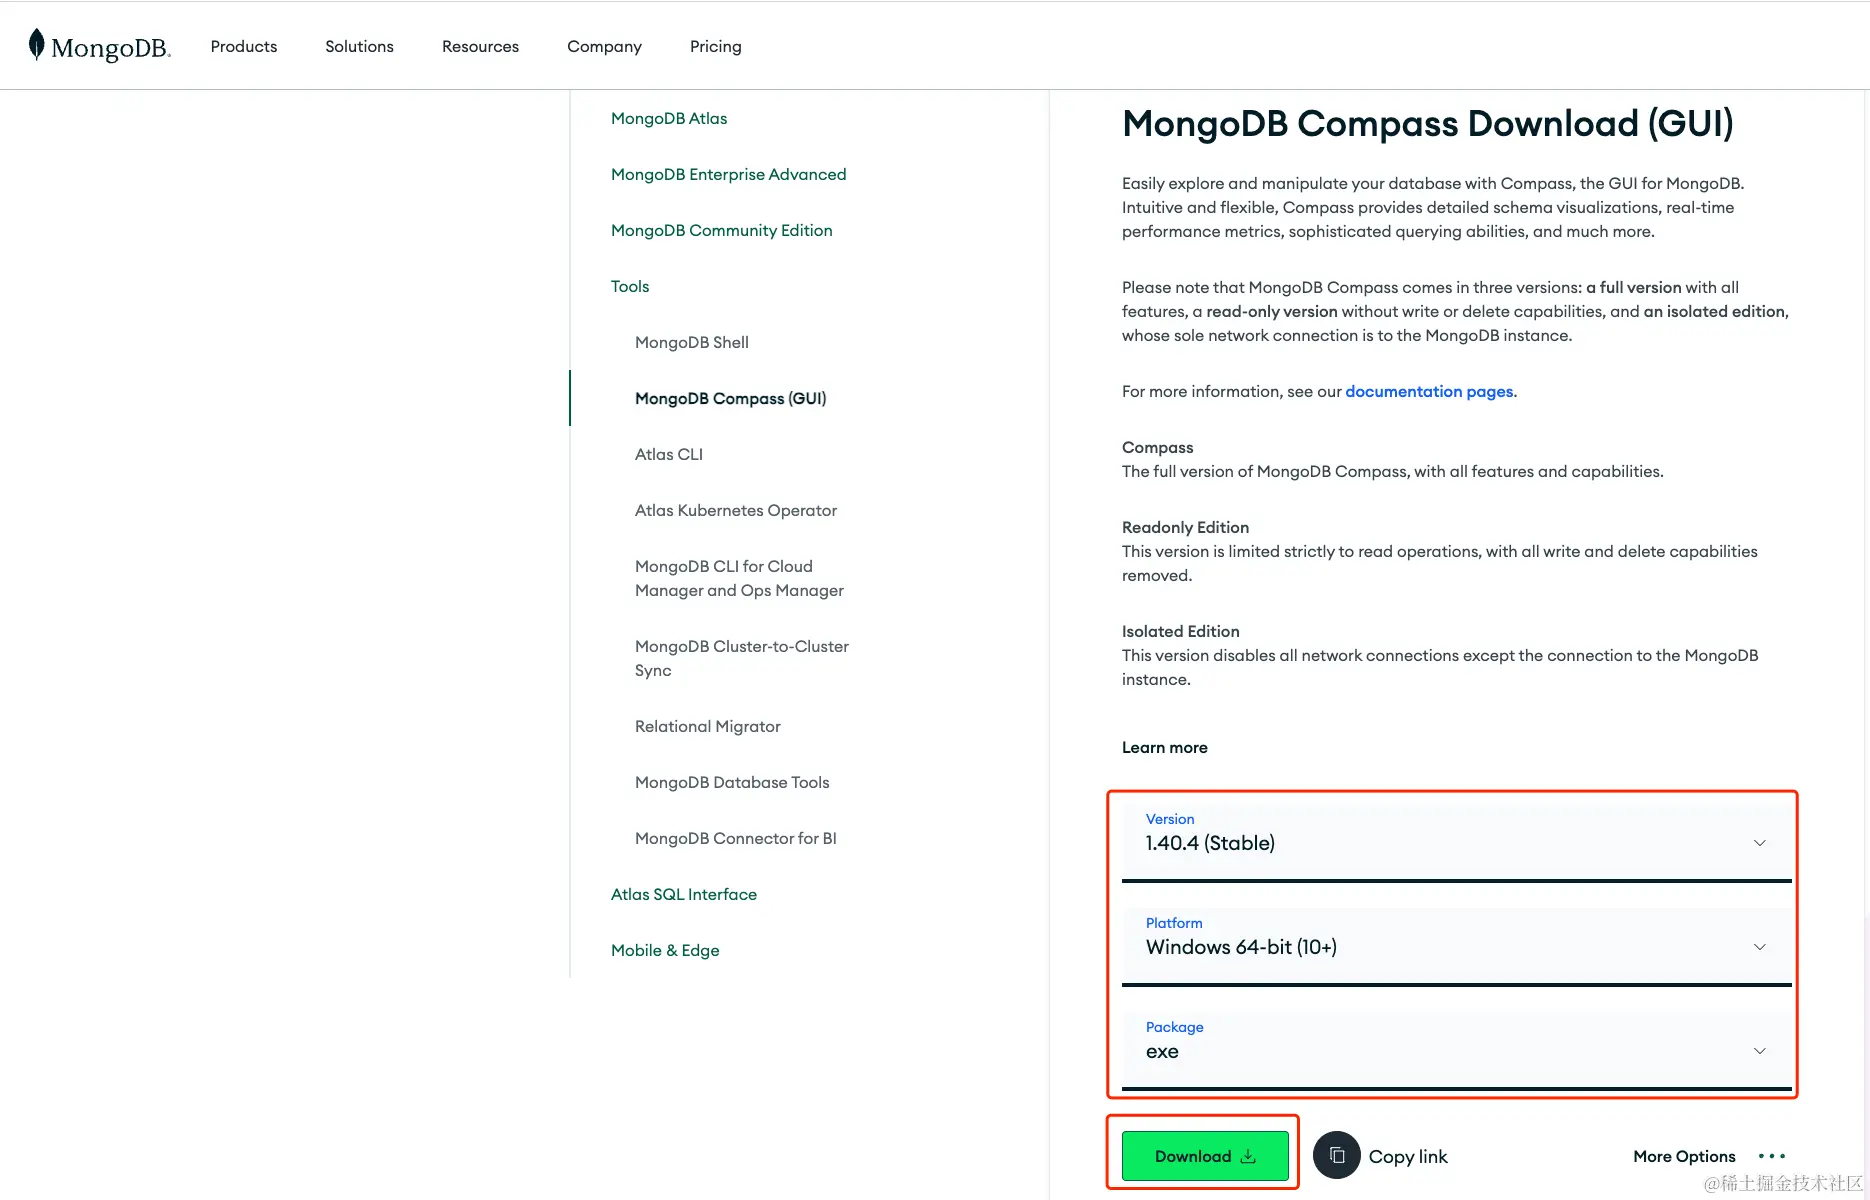Click the Copy link label

(1408, 1156)
